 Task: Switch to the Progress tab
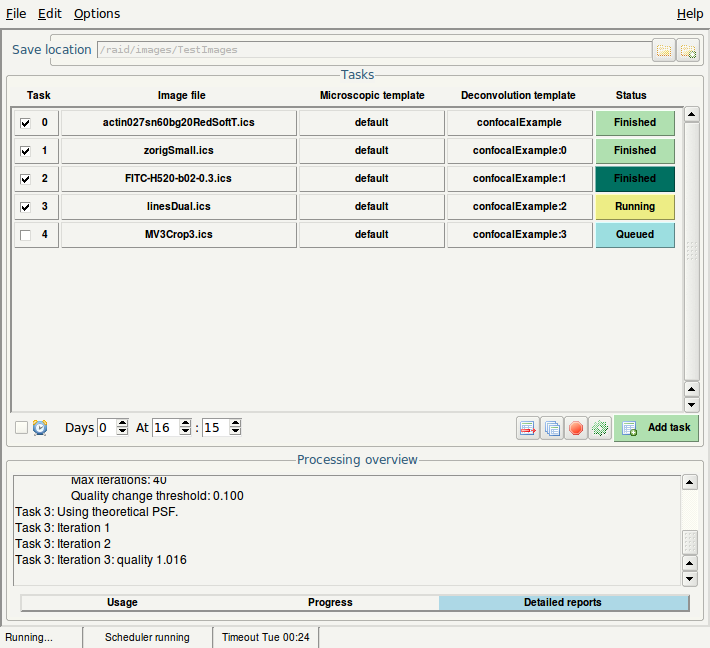point(330,602)
